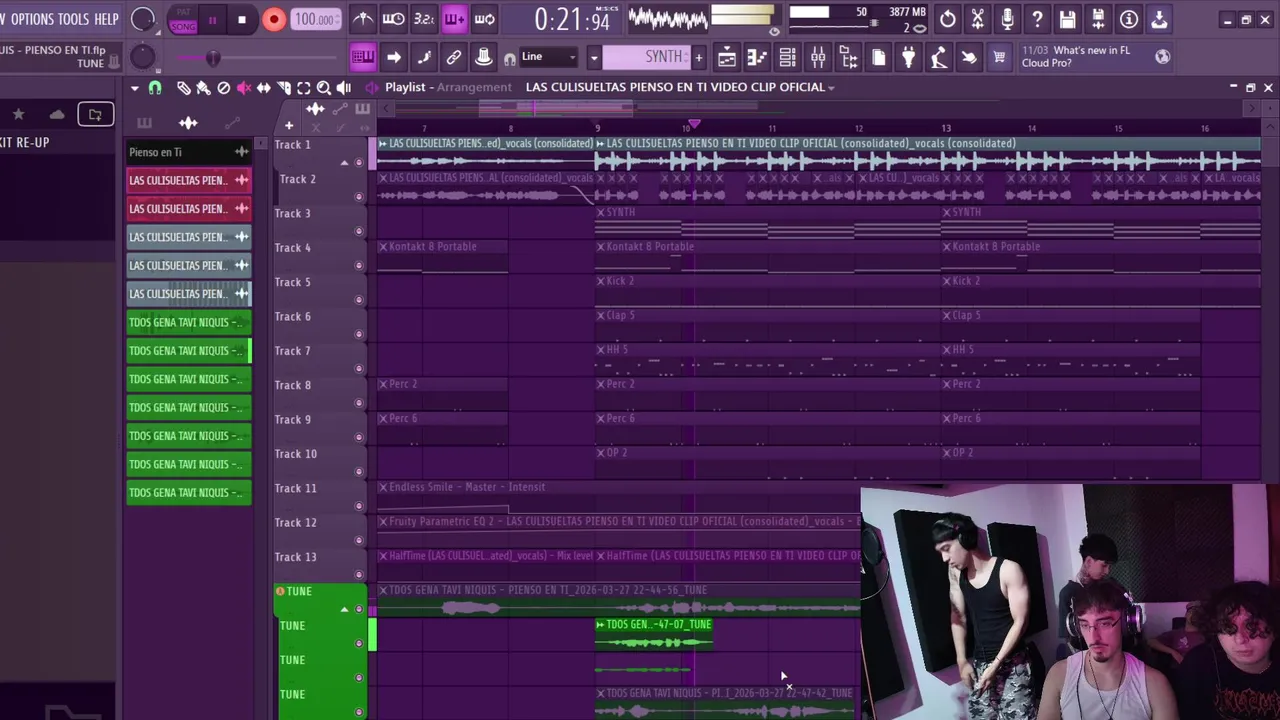Open the touch controller hand icon
Image resolution: width=1280 pixels, height=720 pixels.
coord(968,58)
